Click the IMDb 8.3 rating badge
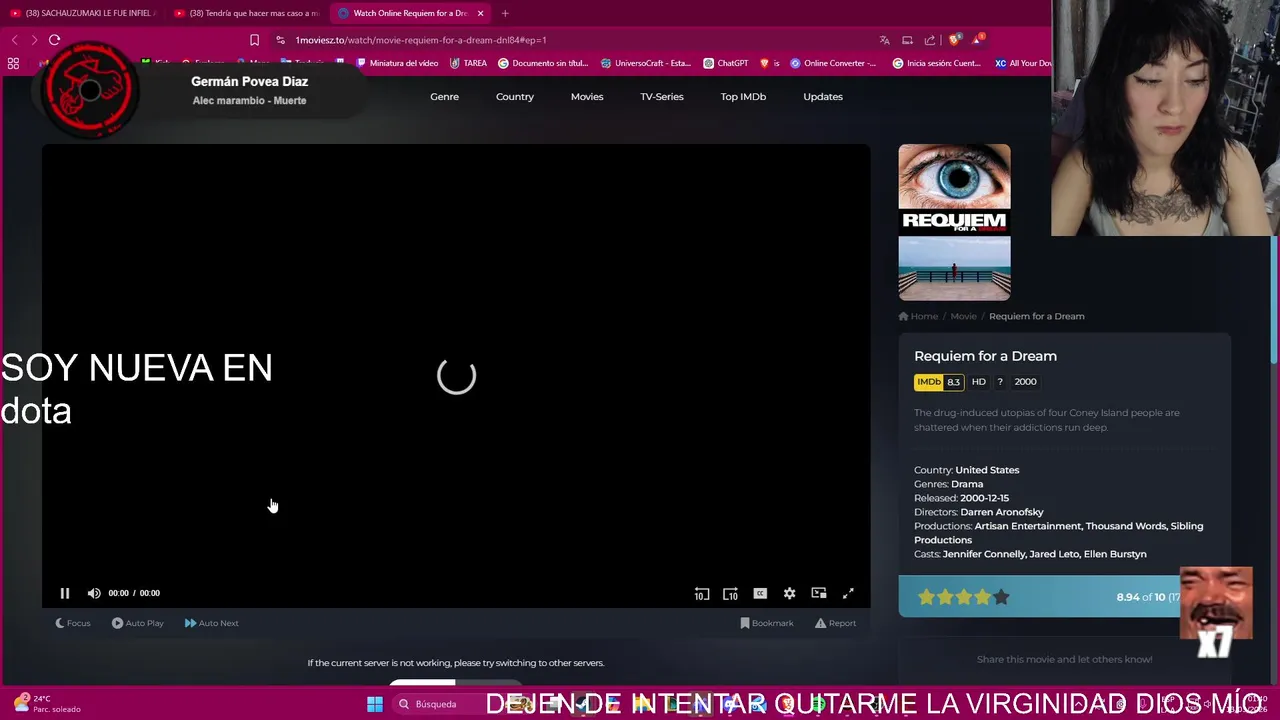This screenshot has width=1280, height=720. click(939, 382)
